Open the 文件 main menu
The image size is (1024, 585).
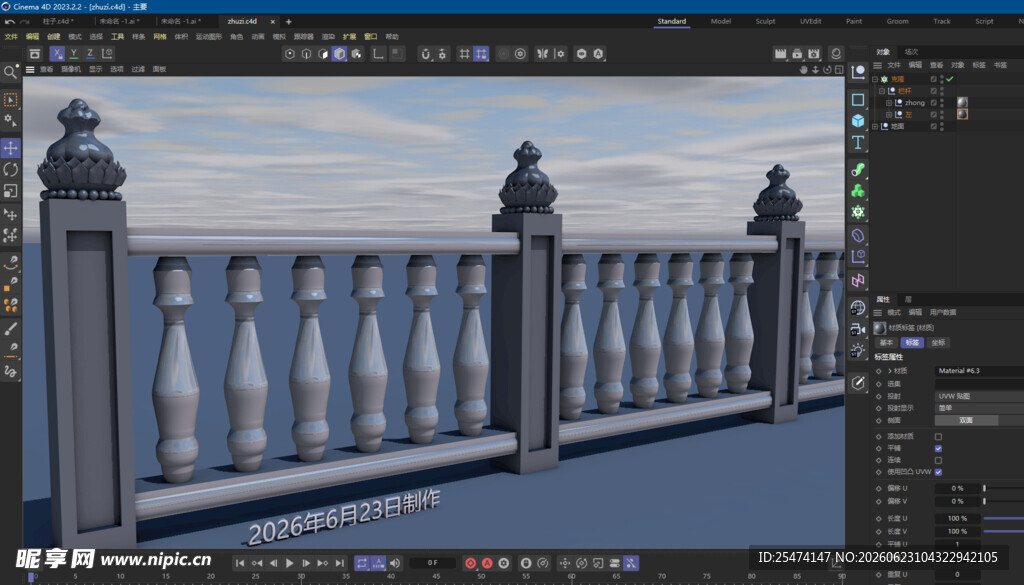click(x=11, y=37)
